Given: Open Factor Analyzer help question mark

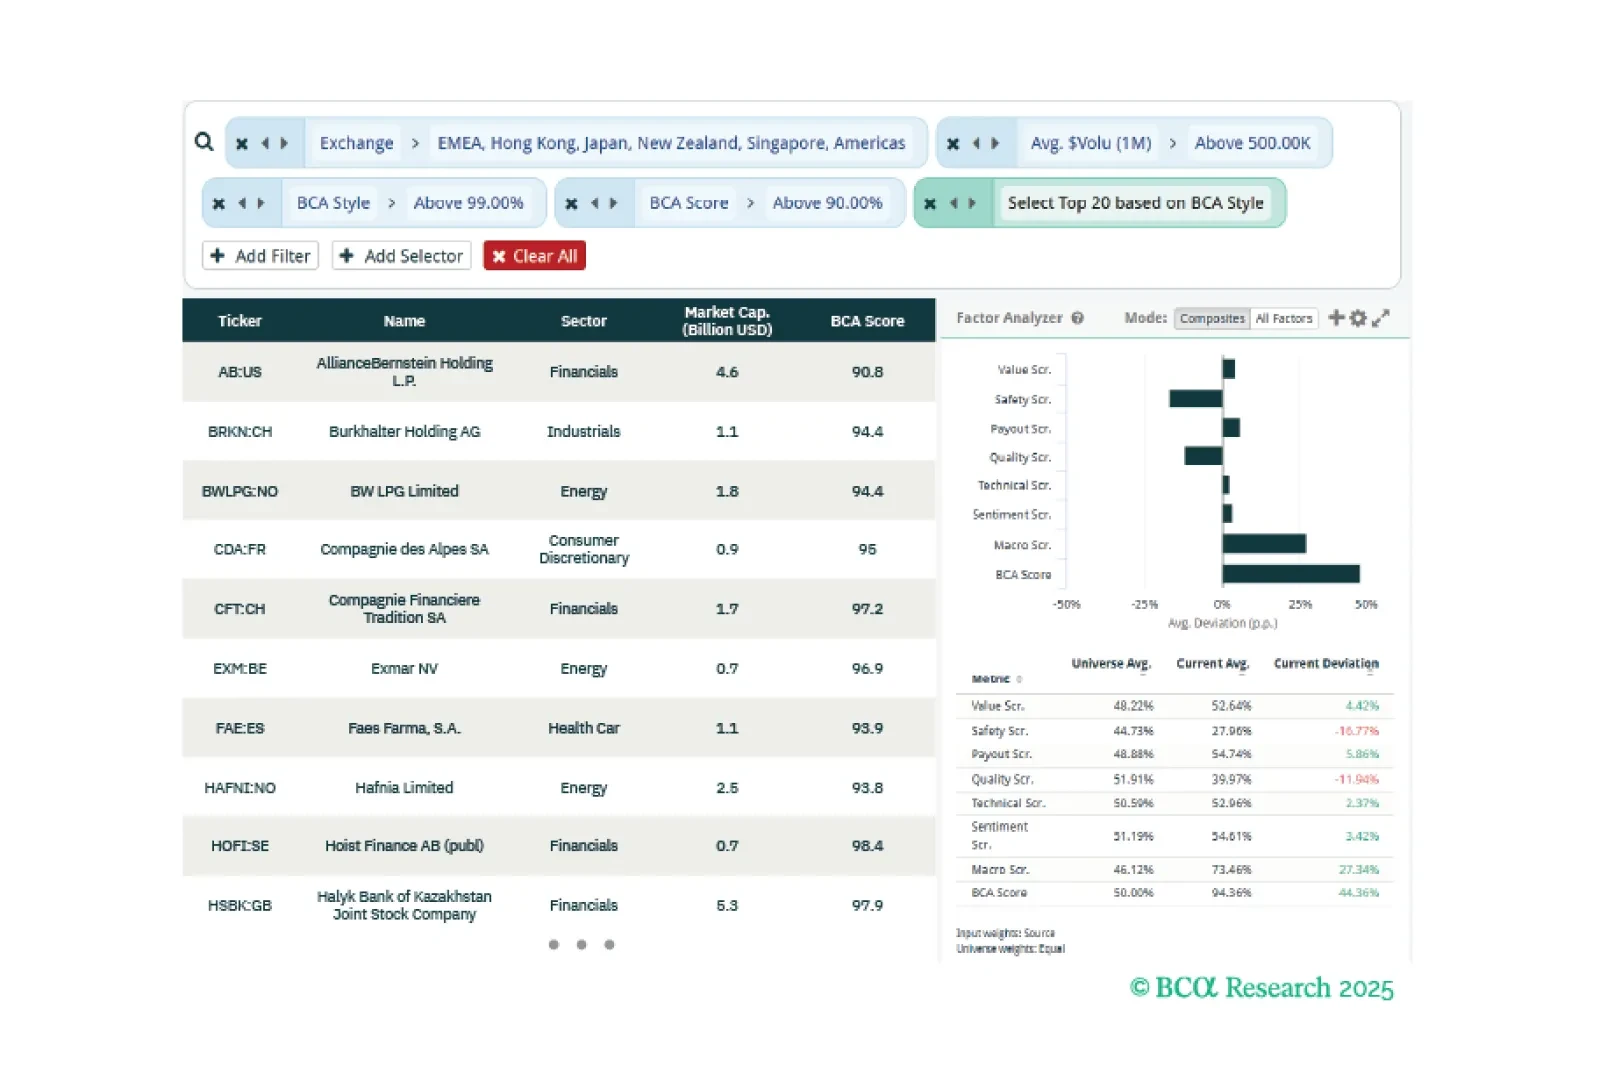Looking at the screenshot, I should (1077, 318).
